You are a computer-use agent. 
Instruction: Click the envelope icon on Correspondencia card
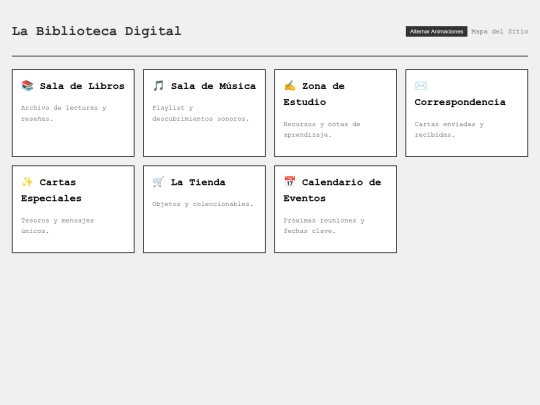tap(421, 85)
